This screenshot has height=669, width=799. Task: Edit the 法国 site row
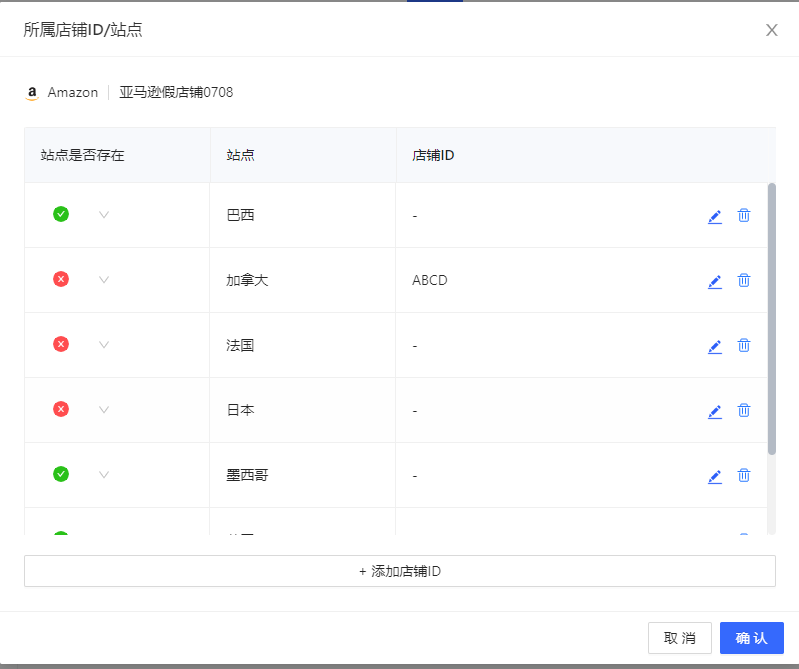pos(715,346)
